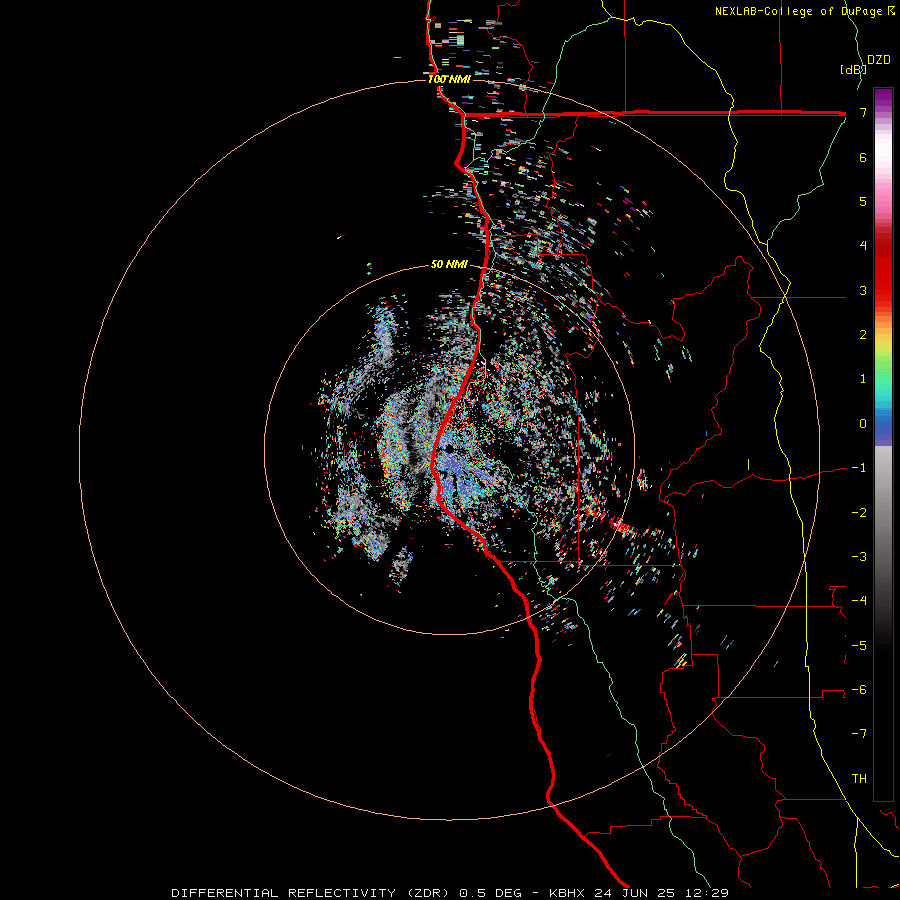Click the 50 NMI range ring label

[x=449, y=264]
